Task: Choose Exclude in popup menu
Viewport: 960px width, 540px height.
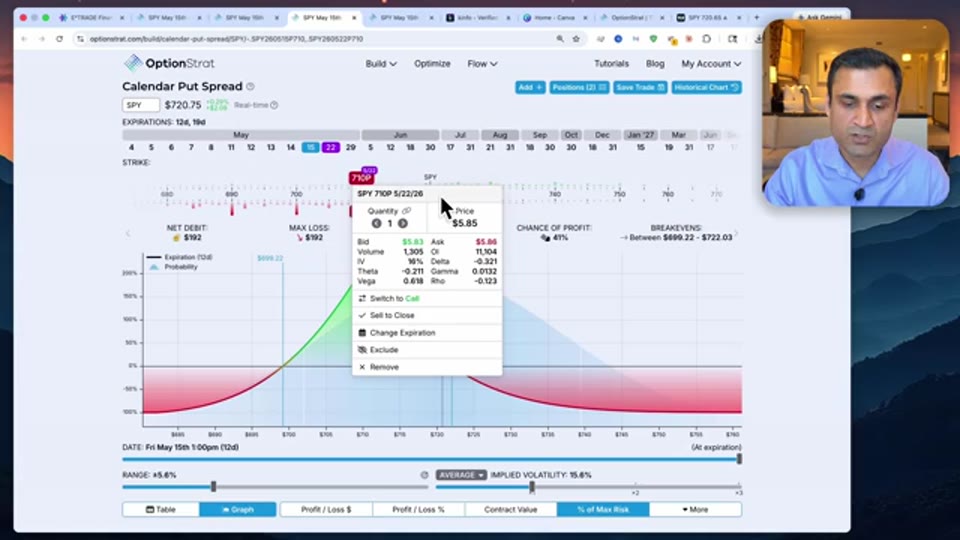Action: (427, 350)
